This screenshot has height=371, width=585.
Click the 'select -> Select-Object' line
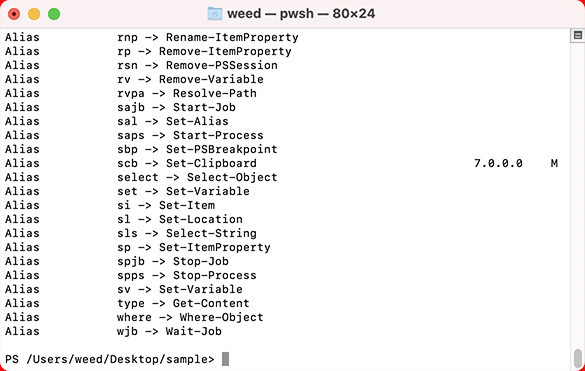coord(197,177)
